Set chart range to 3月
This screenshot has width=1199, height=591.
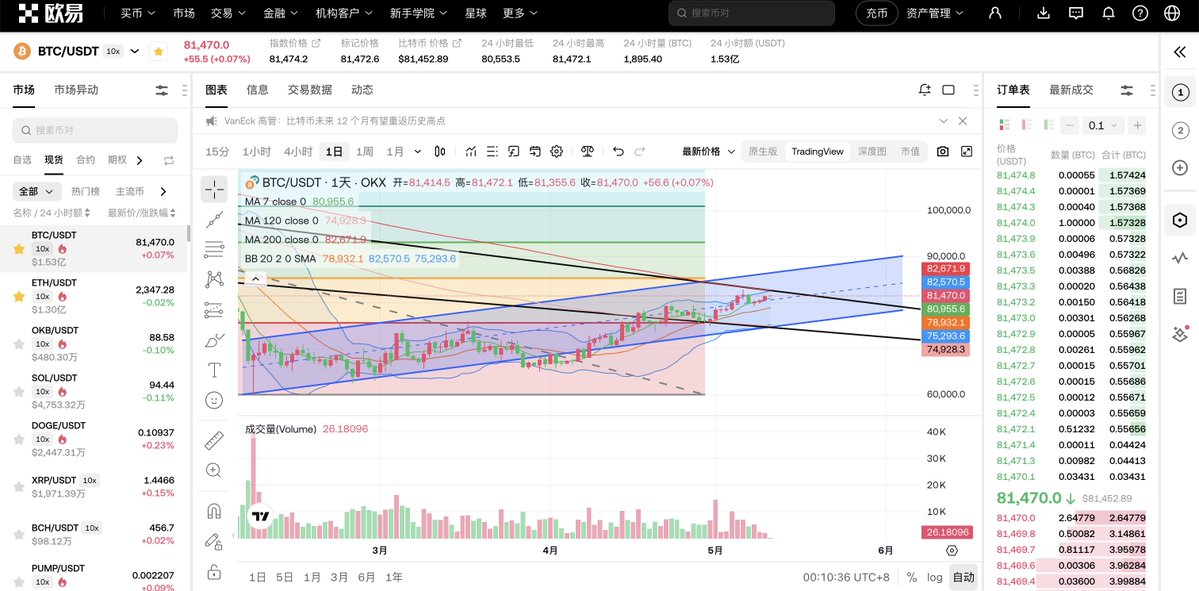(x=339, y=577)
